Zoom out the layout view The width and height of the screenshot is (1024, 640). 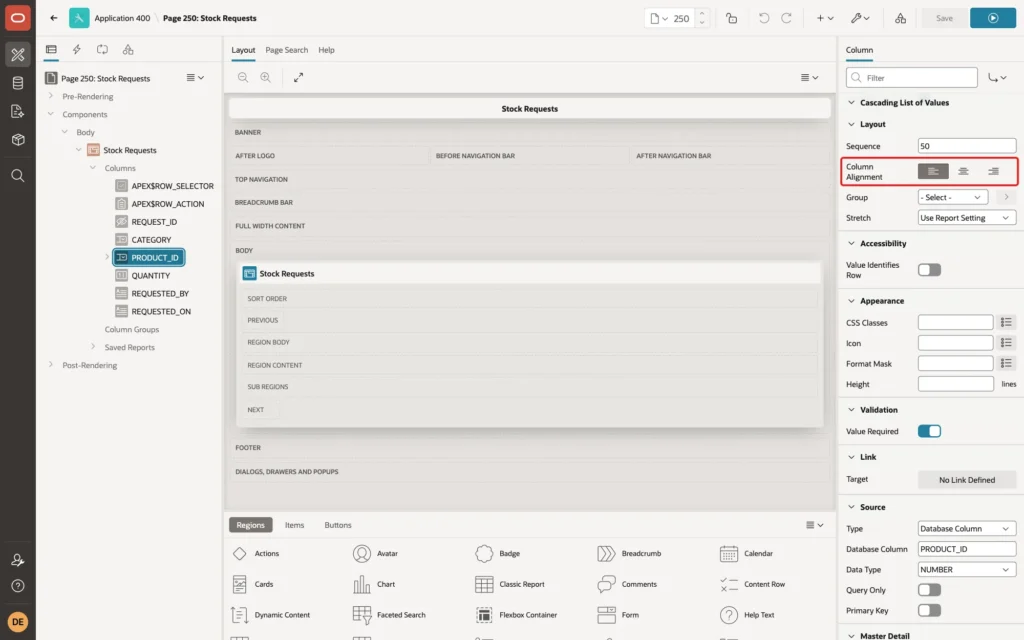click(243, 77)
